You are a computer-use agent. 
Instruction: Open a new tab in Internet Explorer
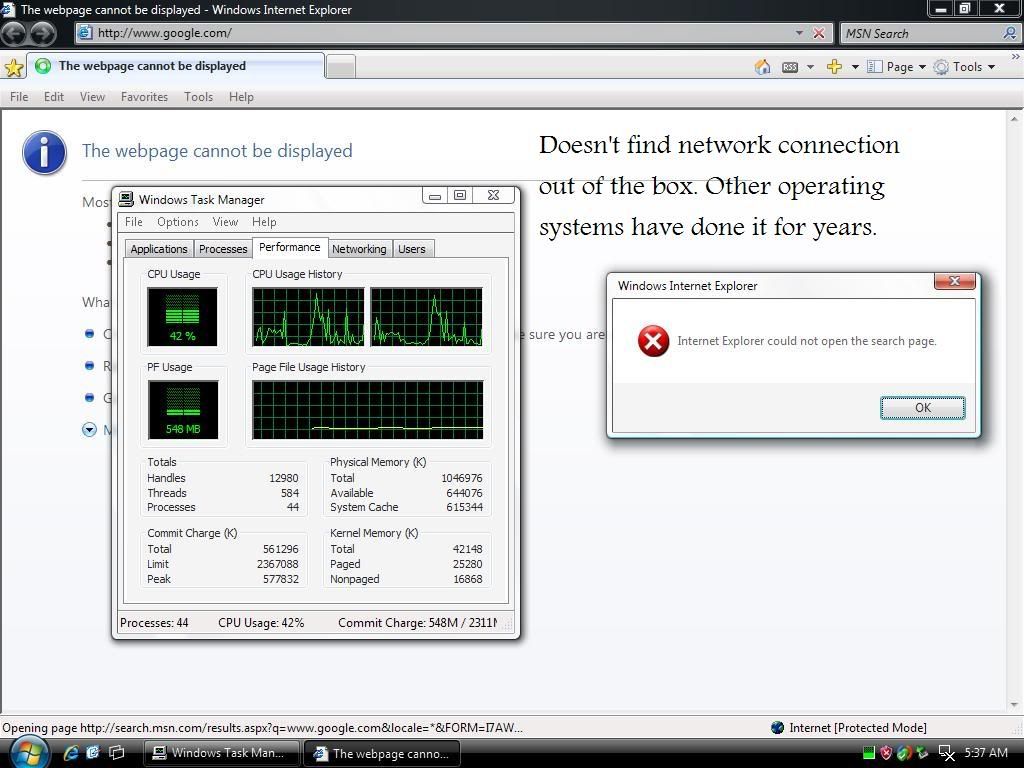340,67
